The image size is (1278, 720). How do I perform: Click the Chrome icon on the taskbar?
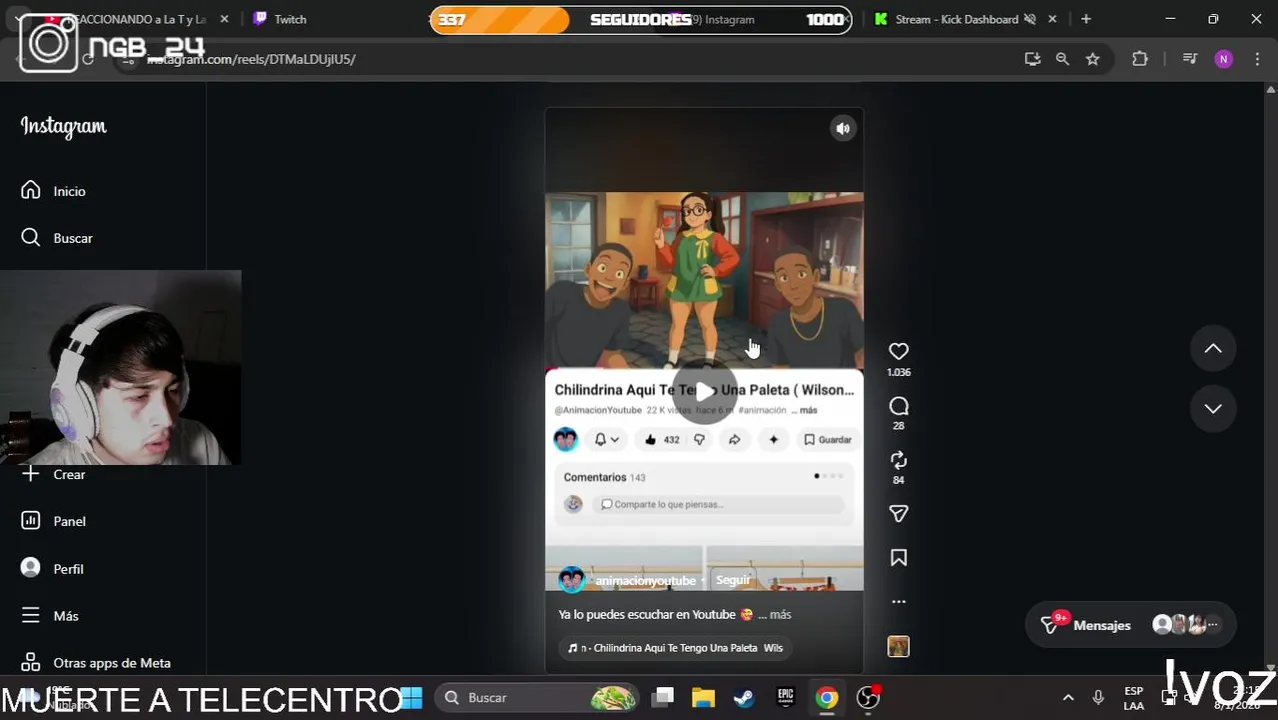826,697
